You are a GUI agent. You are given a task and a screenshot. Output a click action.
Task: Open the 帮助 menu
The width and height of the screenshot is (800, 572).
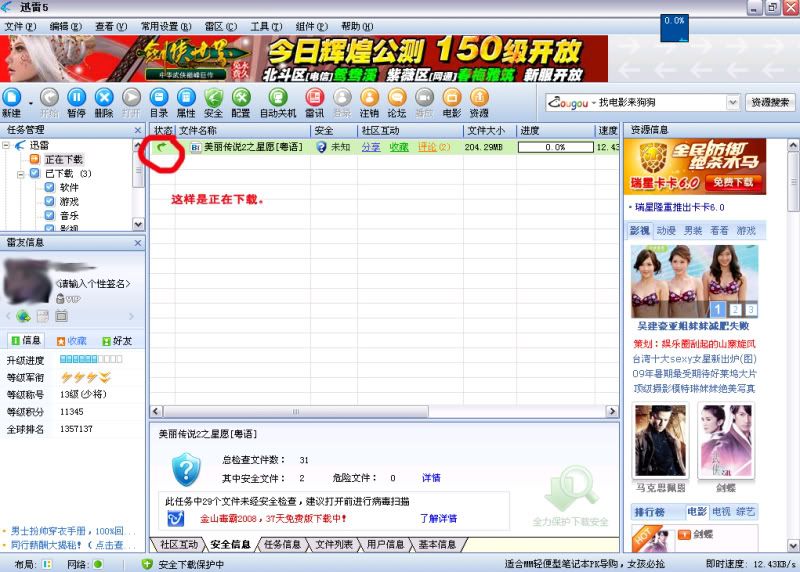(x=357, y=27)
